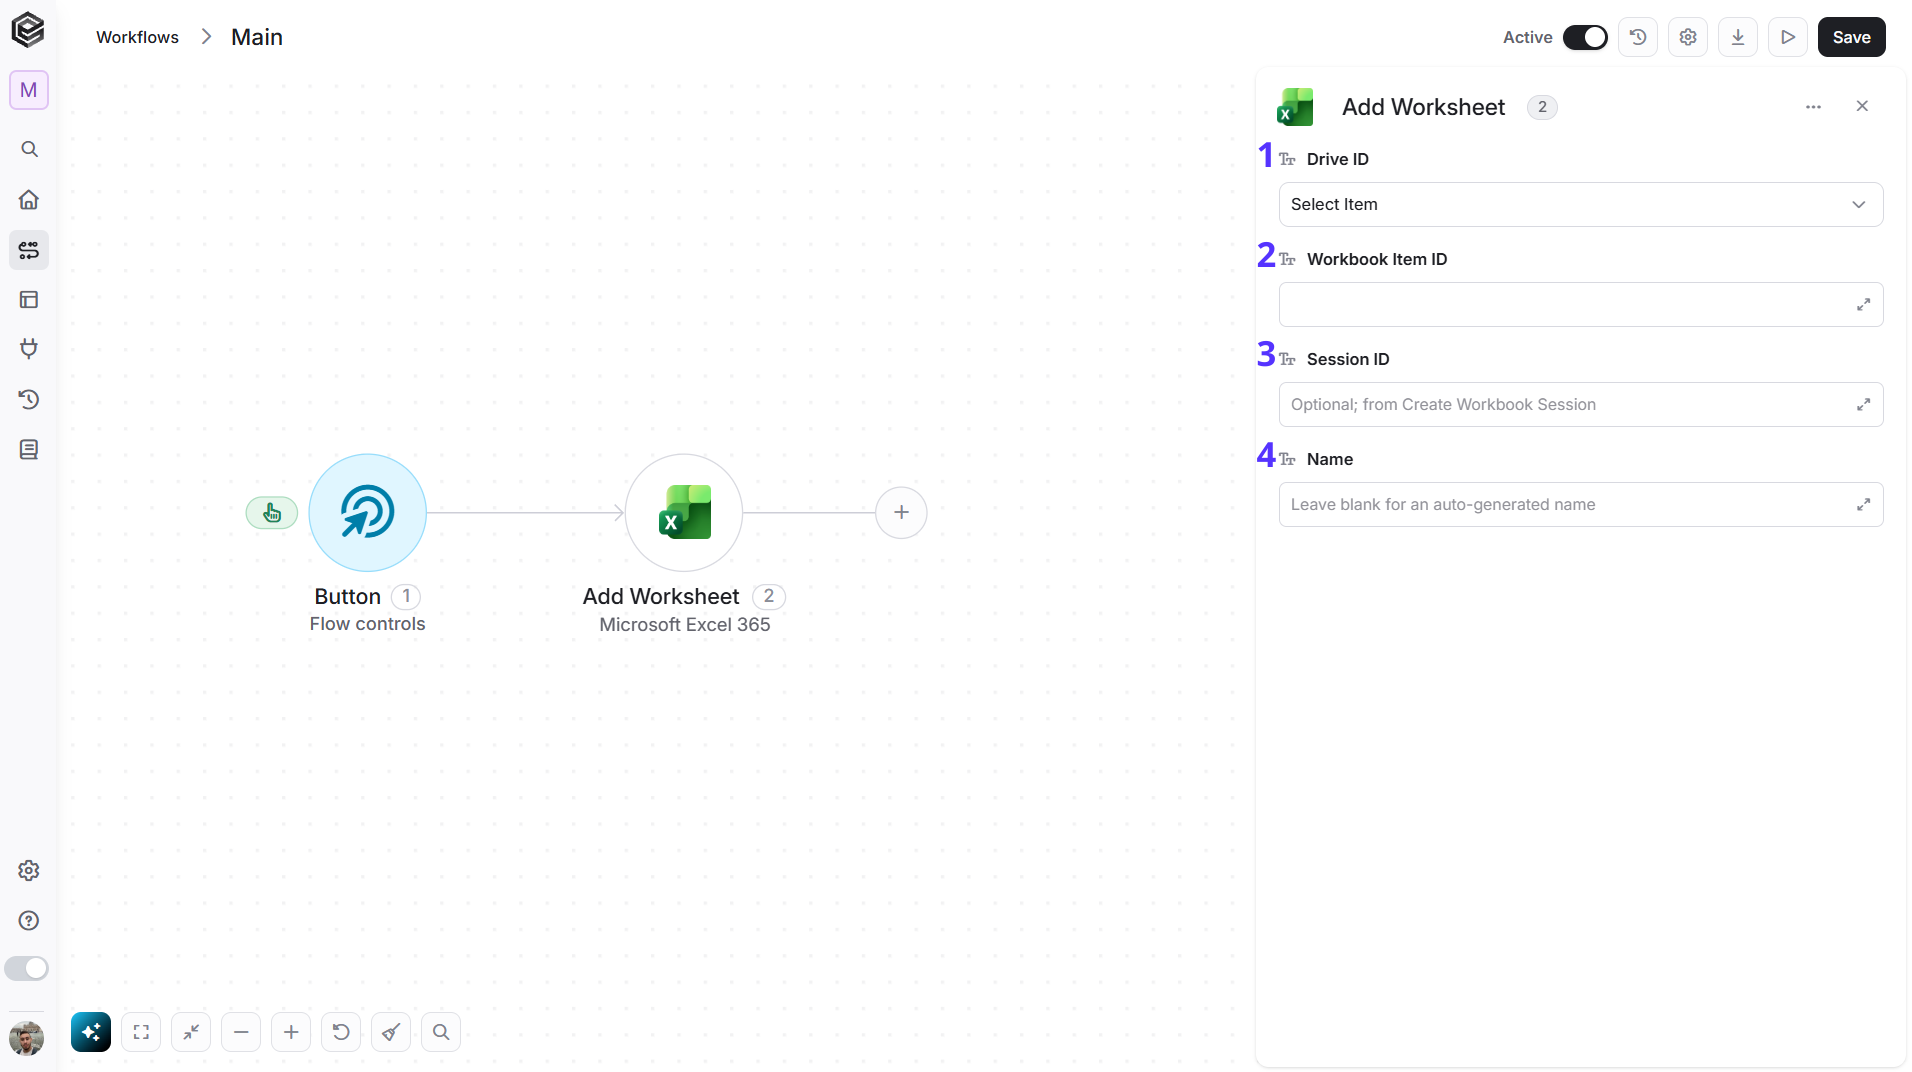Open user profile photo at bottom
The width and height of the screenshot is (1912, 1072).
point(27,1039)
